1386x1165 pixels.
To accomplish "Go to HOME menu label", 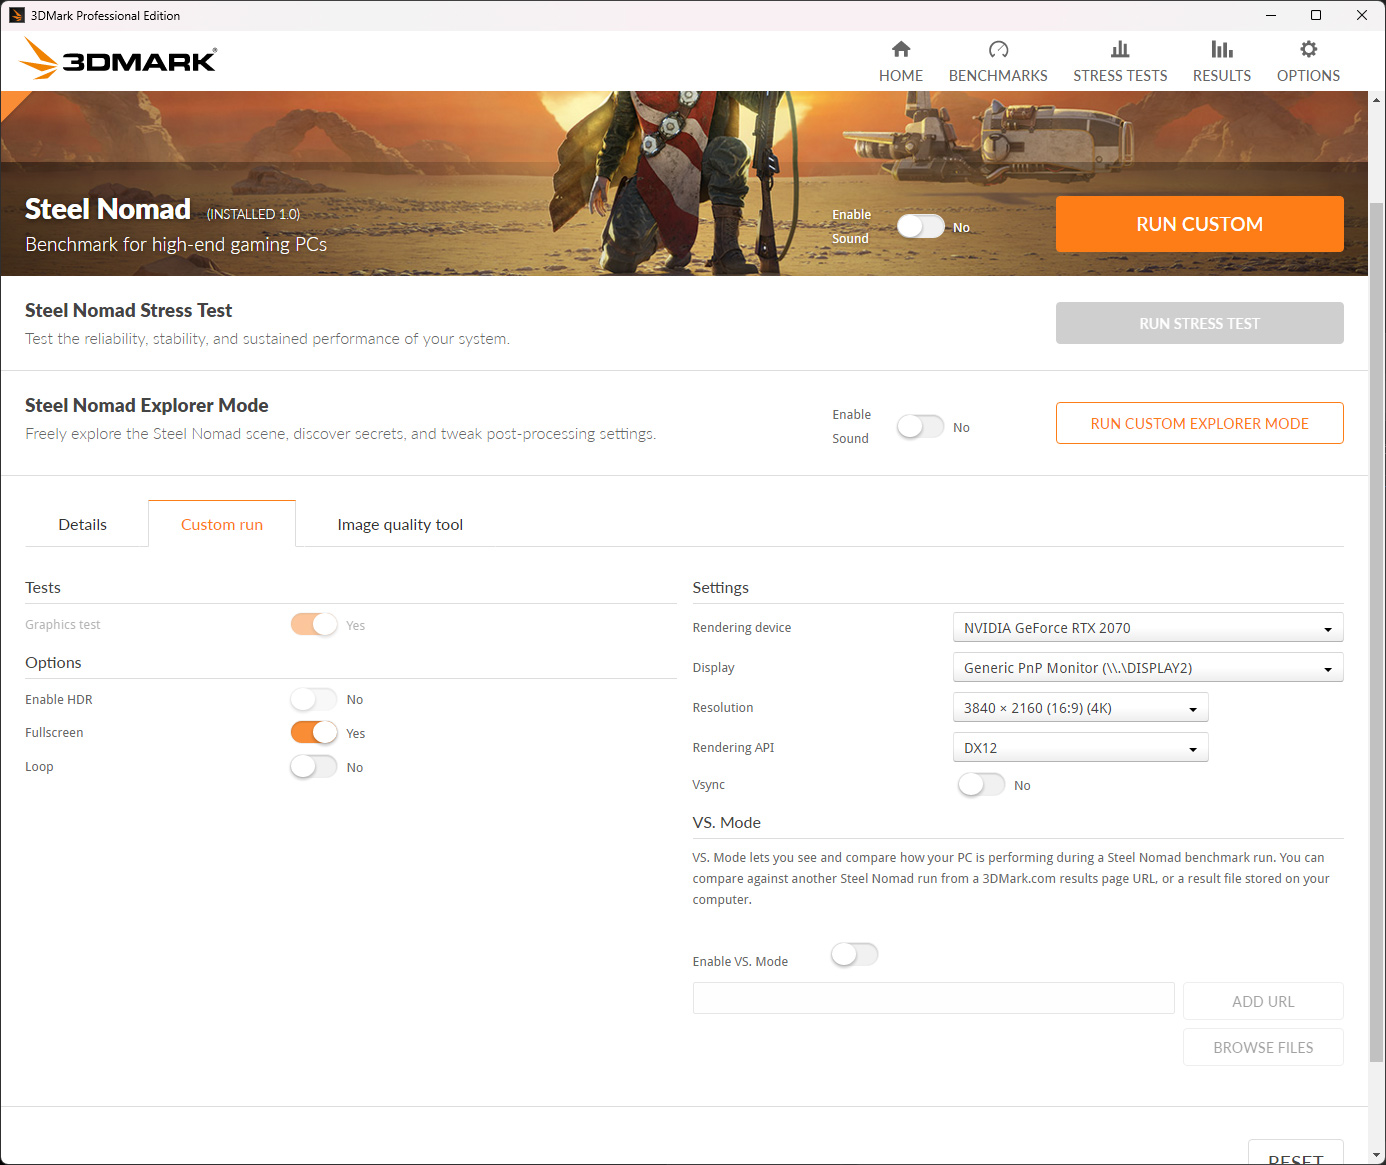I will (x=901, y=76).
